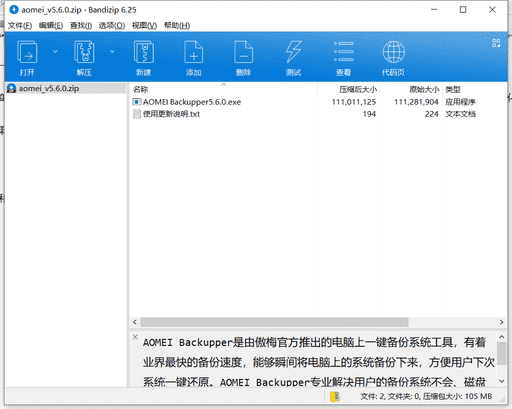Click the Bandizip logo in the title bar

click(x=14, y=10)
